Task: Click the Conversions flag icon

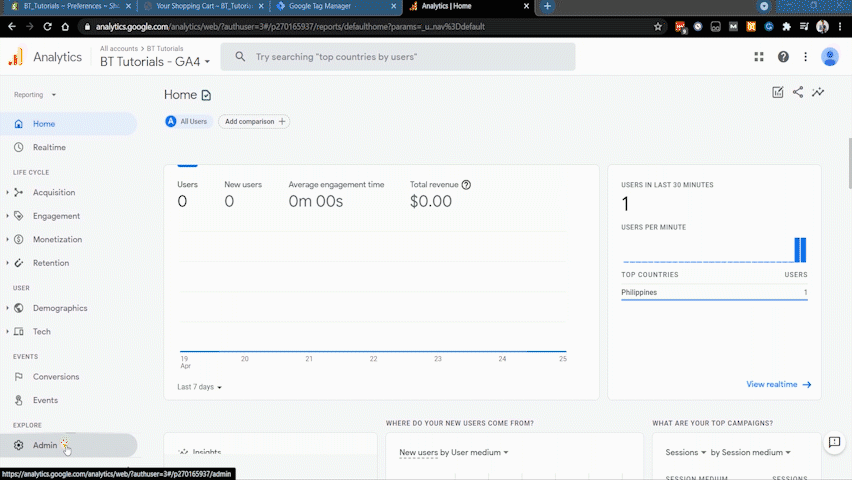Action: pos(18,377)
